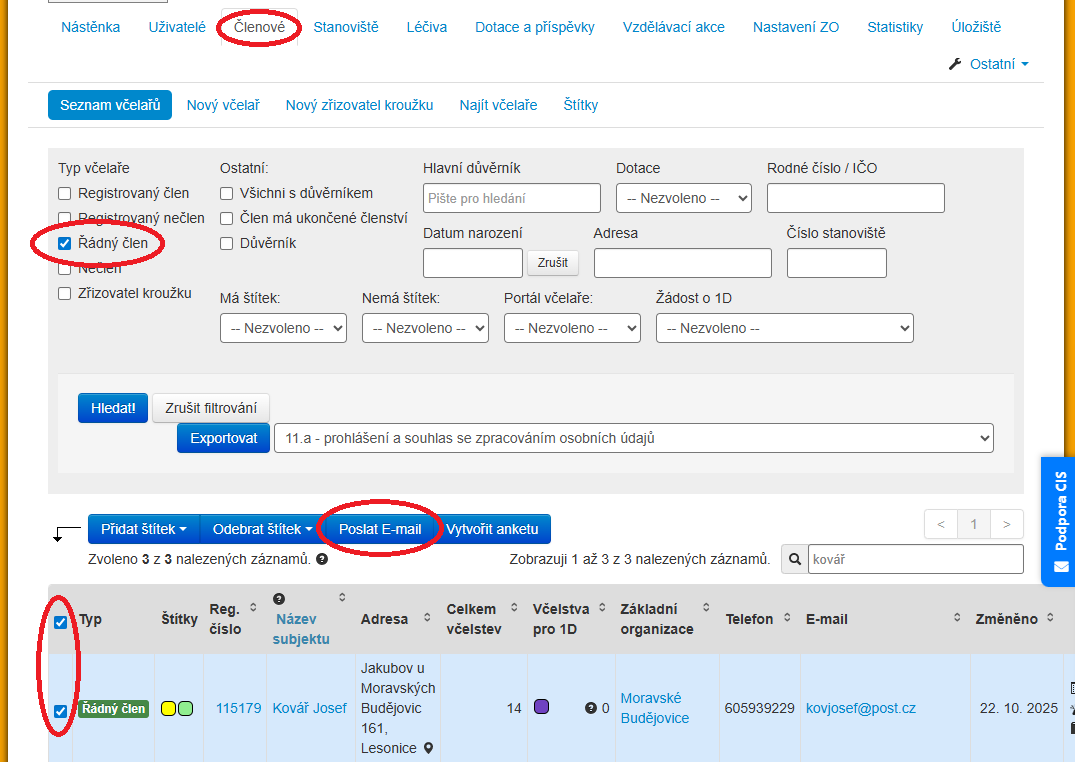Click the question mark icon in Včelstva column

[590, 708]
